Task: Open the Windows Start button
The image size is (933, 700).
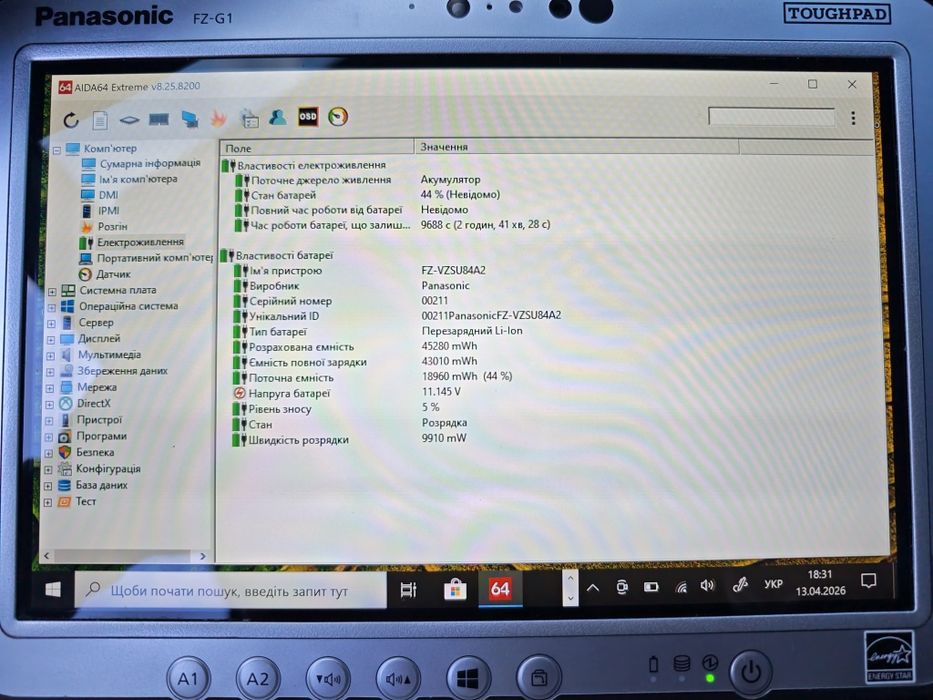Action: click(x=53, y=590)
